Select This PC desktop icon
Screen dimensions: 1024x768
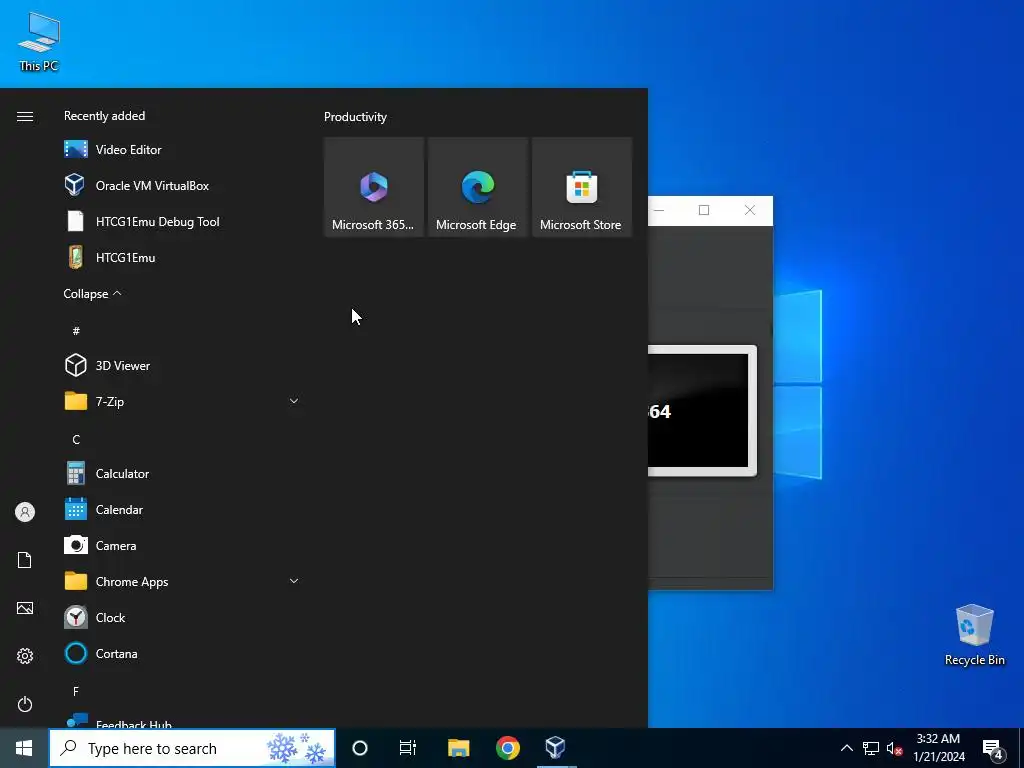pos(39,40)
